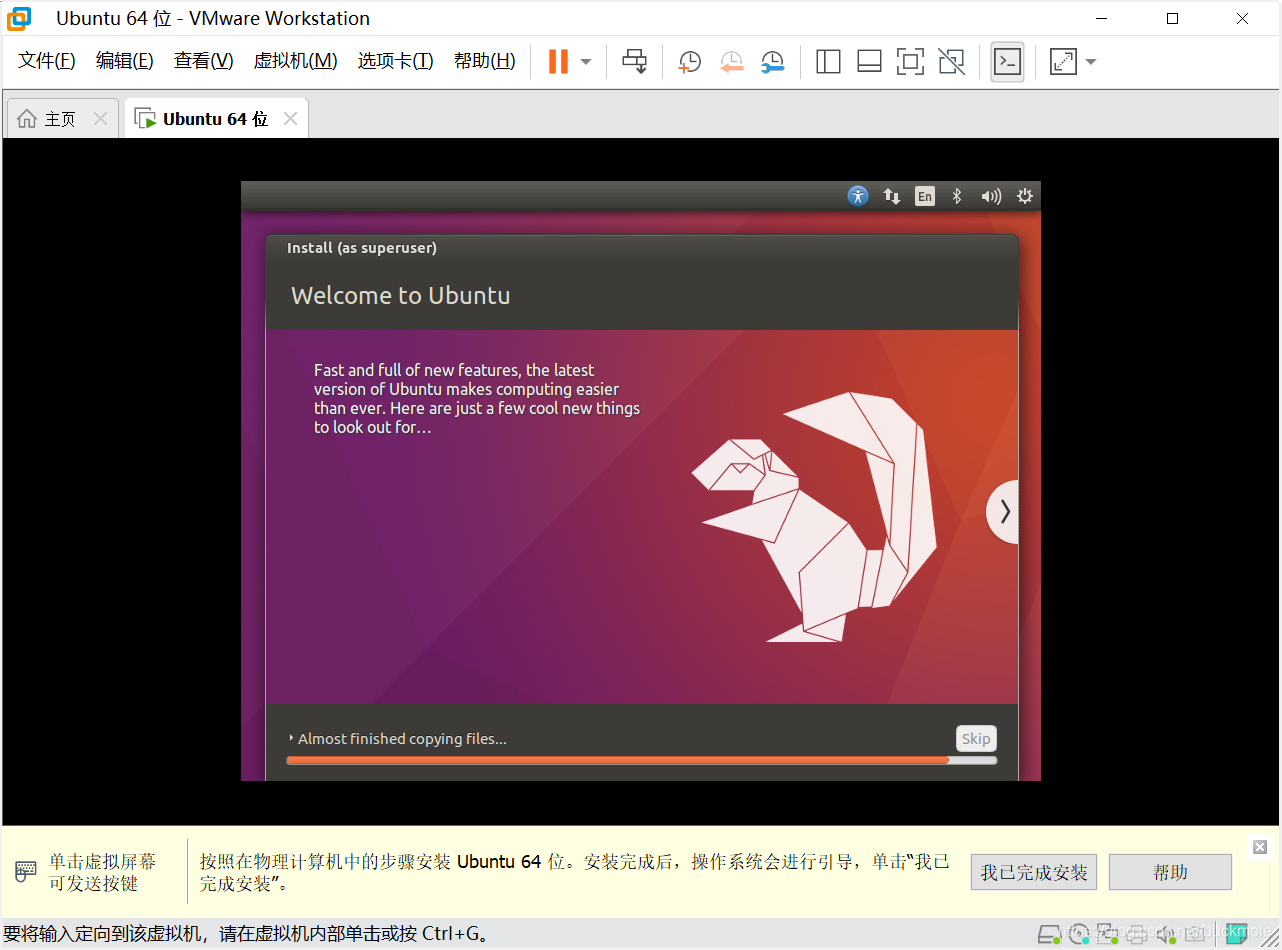Click the Skip button in installer
The height and width of the screenshot is (950, 1282).
(x=976, y=739)
